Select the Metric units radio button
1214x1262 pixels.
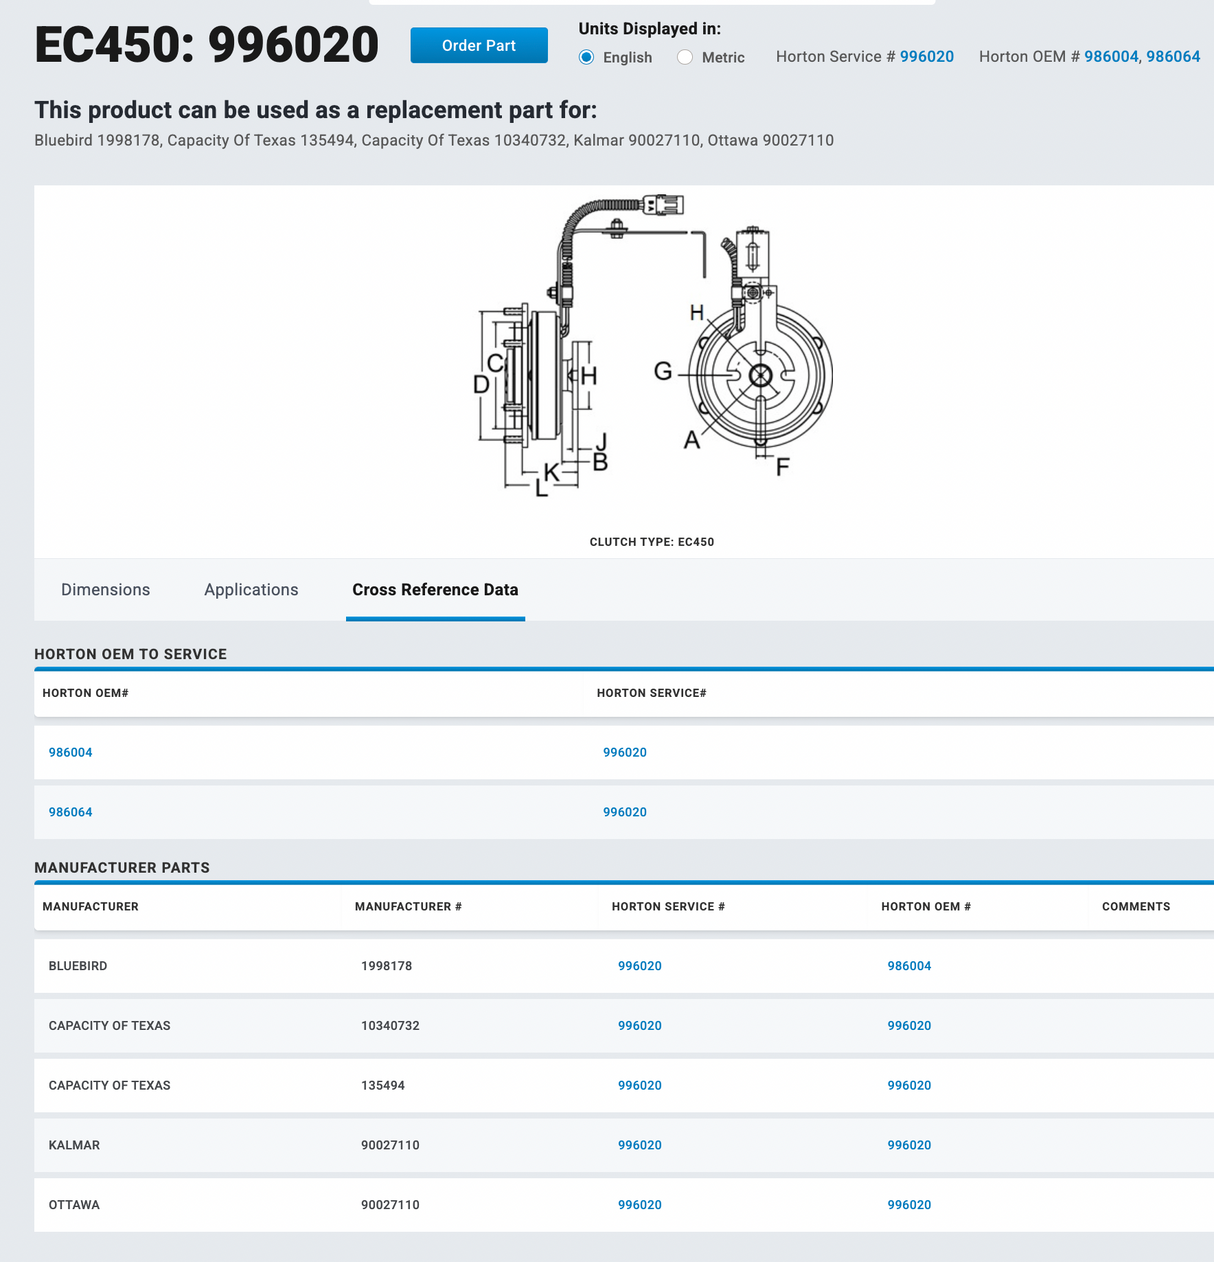pos(686,57)
